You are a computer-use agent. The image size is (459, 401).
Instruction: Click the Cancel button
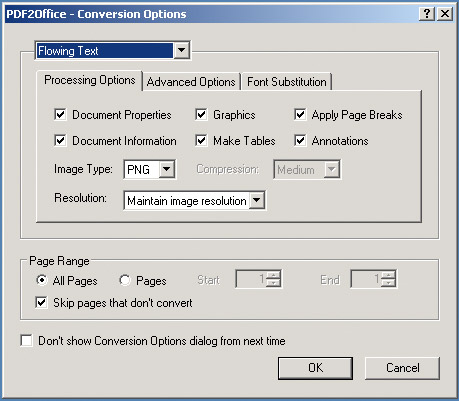pos(402,368)
